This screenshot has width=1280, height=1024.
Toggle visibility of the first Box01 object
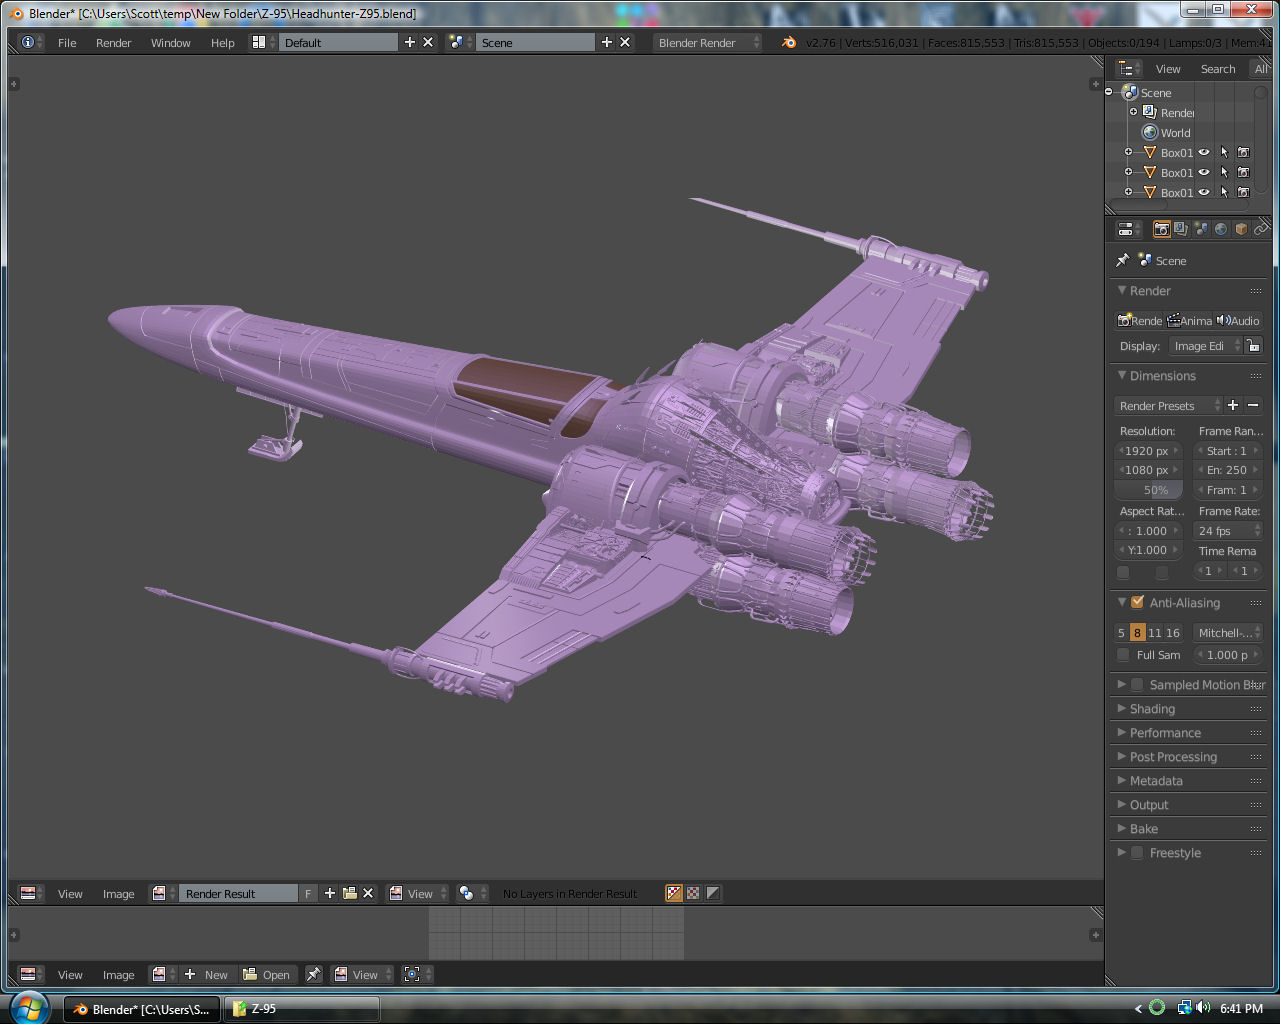(x=1204, y=152)
